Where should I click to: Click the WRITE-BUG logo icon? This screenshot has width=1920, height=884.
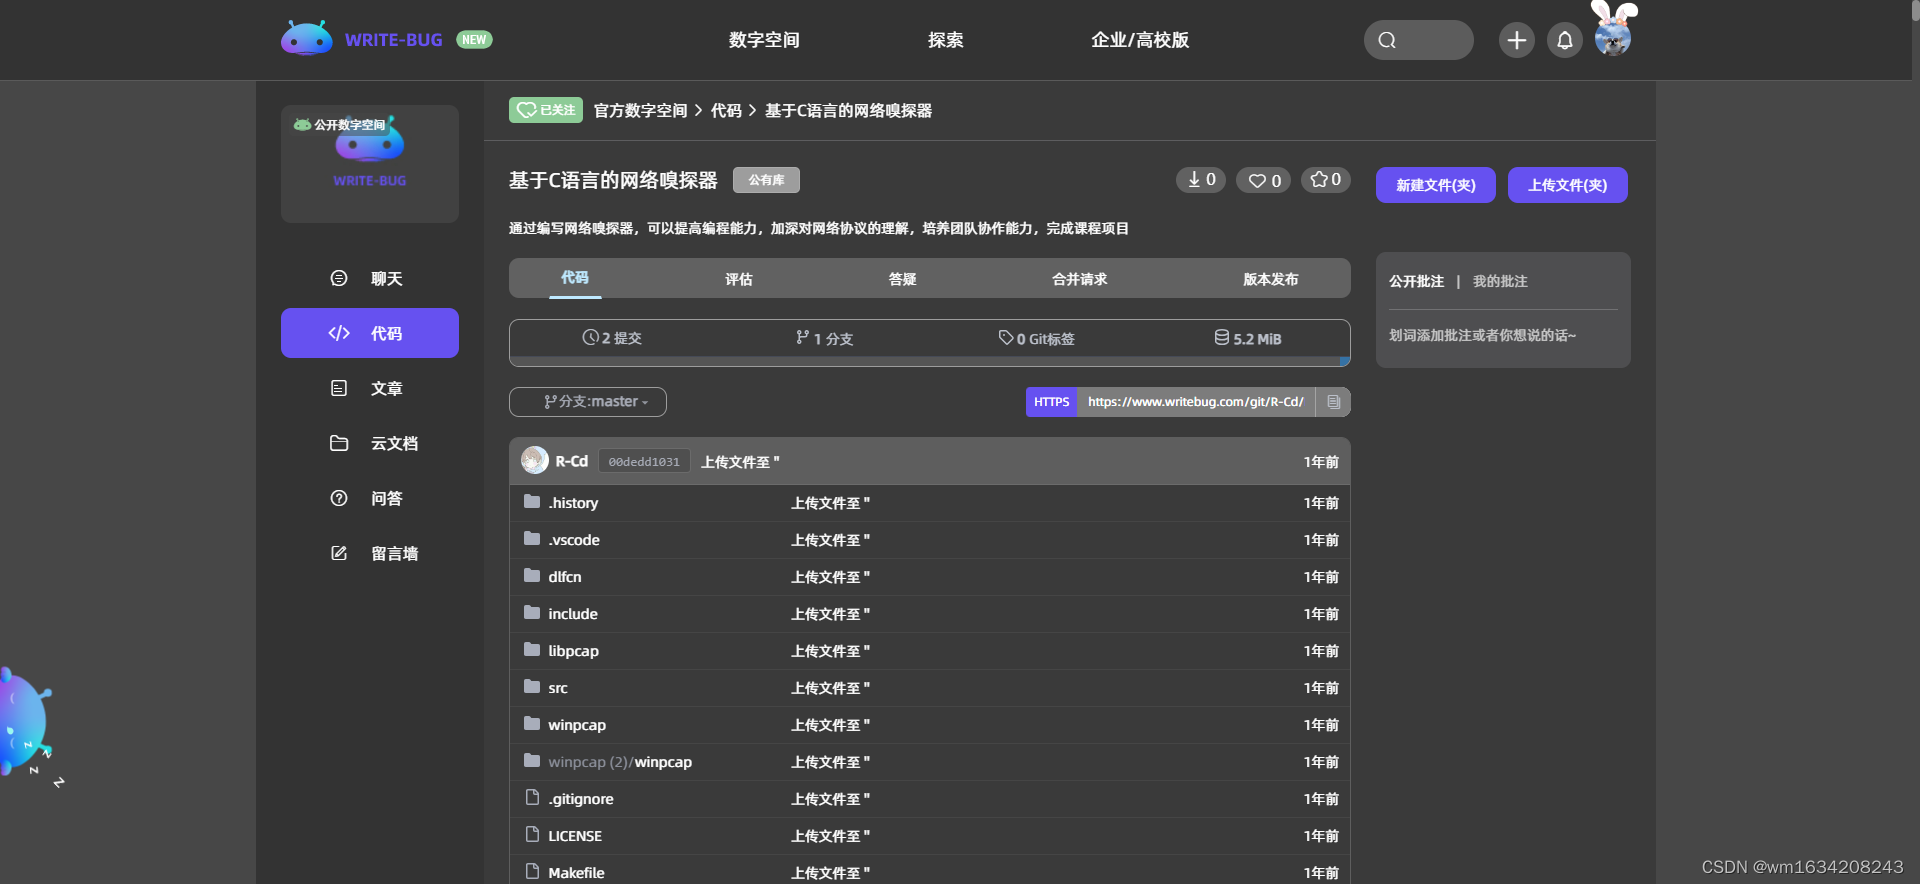point(307,39)
